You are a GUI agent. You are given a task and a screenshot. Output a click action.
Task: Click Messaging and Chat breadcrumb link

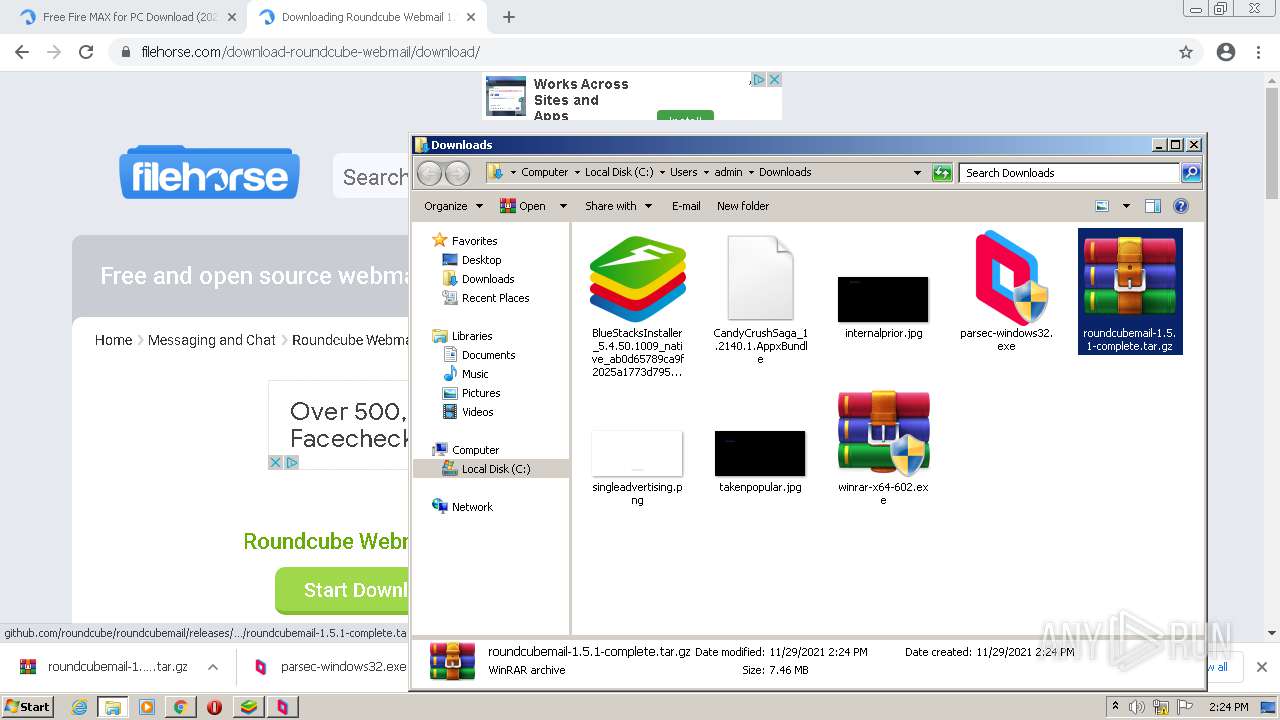pos(211,340)
